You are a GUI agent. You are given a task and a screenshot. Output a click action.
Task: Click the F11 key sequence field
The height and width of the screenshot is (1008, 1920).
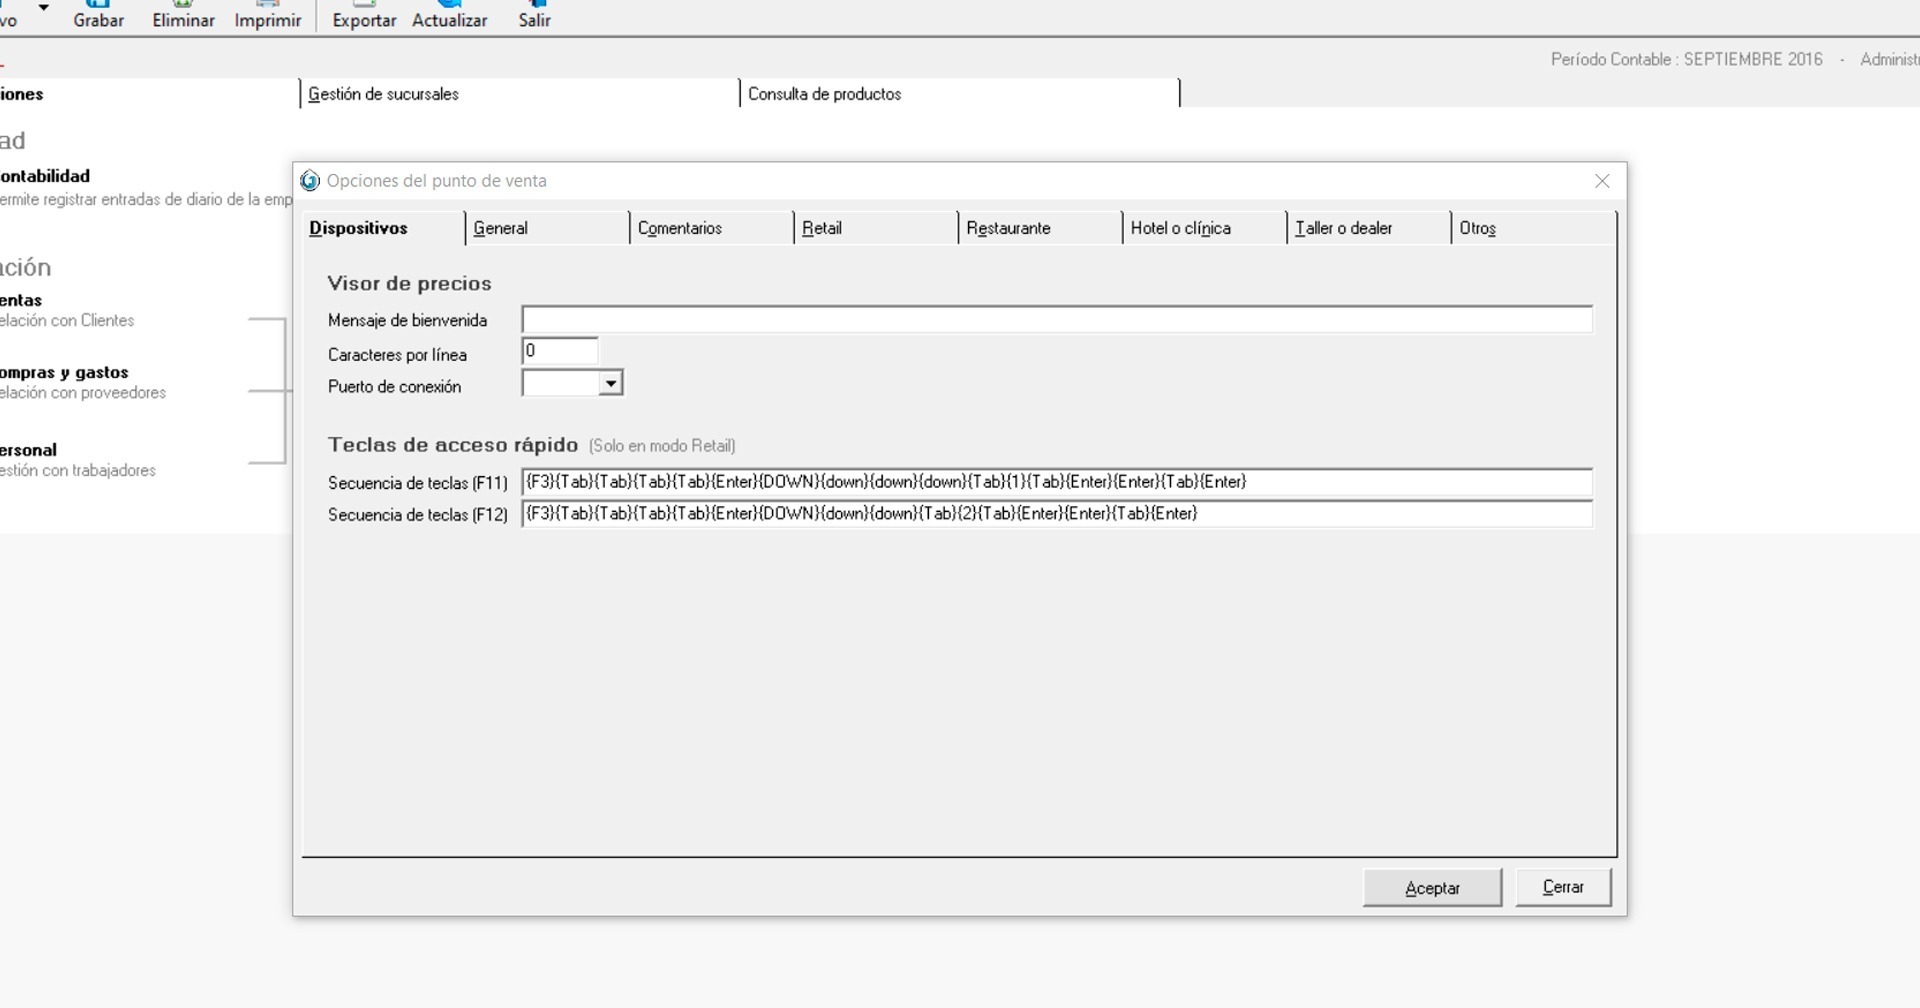coord(1056,482)
